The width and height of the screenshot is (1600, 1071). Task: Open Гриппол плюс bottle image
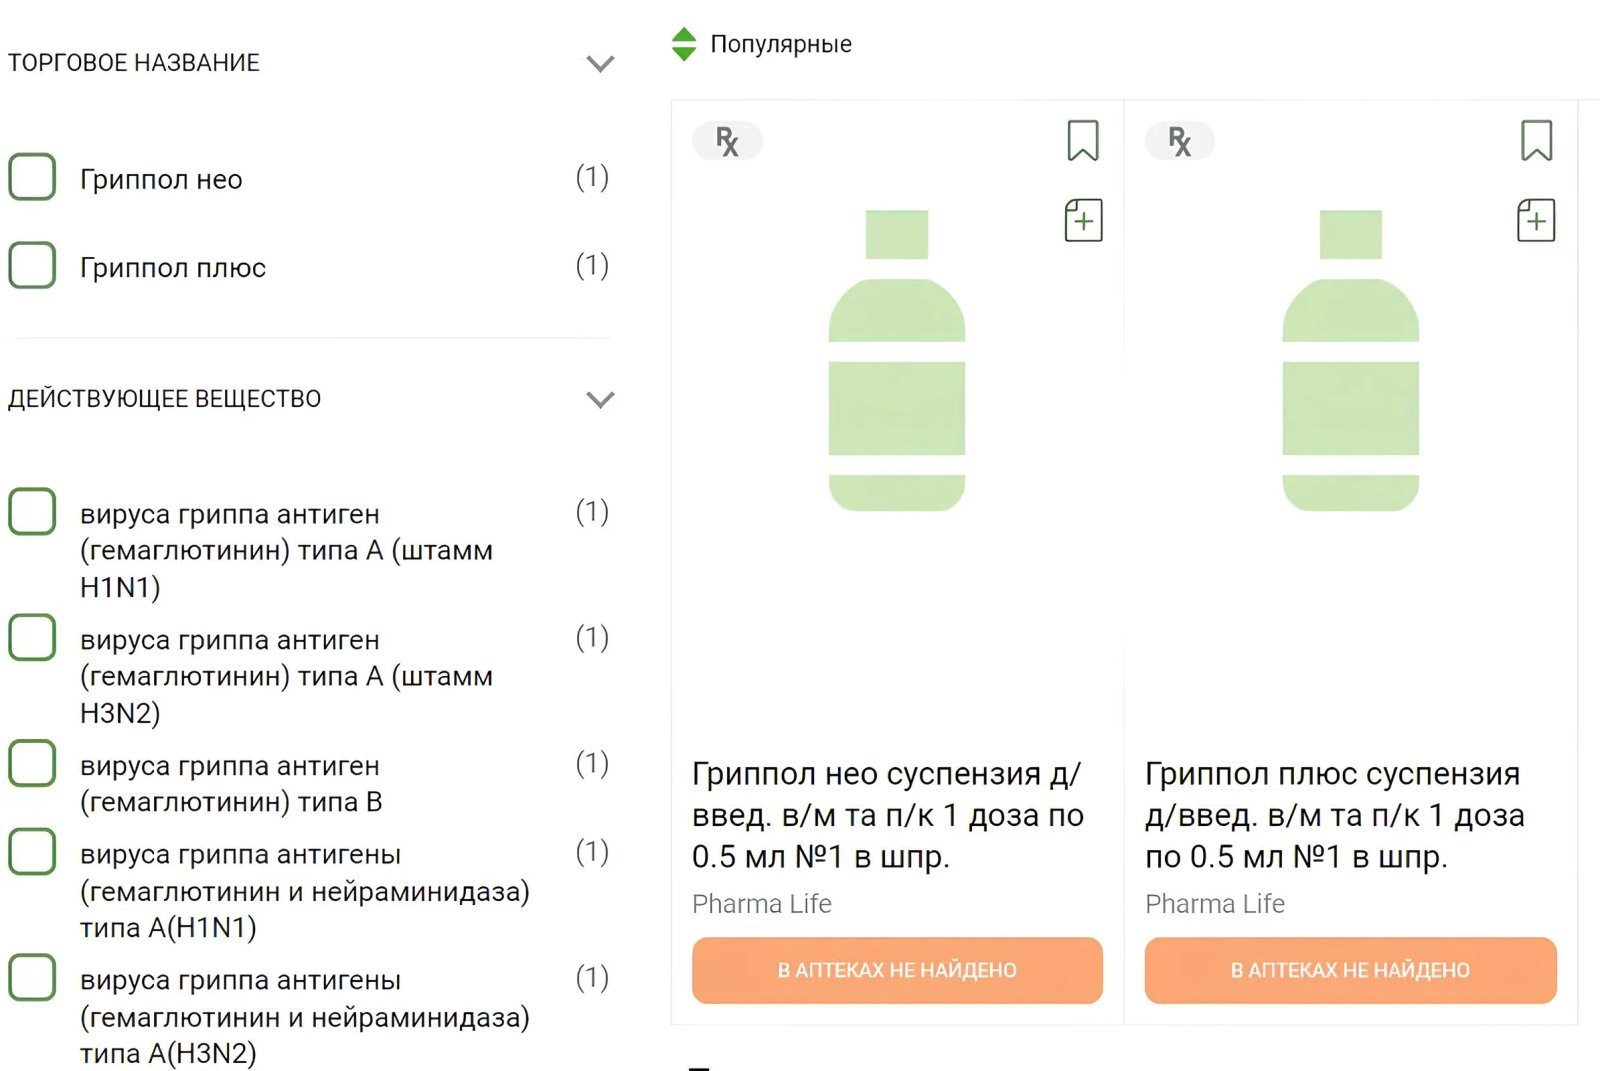click(x=1350, y=360)
